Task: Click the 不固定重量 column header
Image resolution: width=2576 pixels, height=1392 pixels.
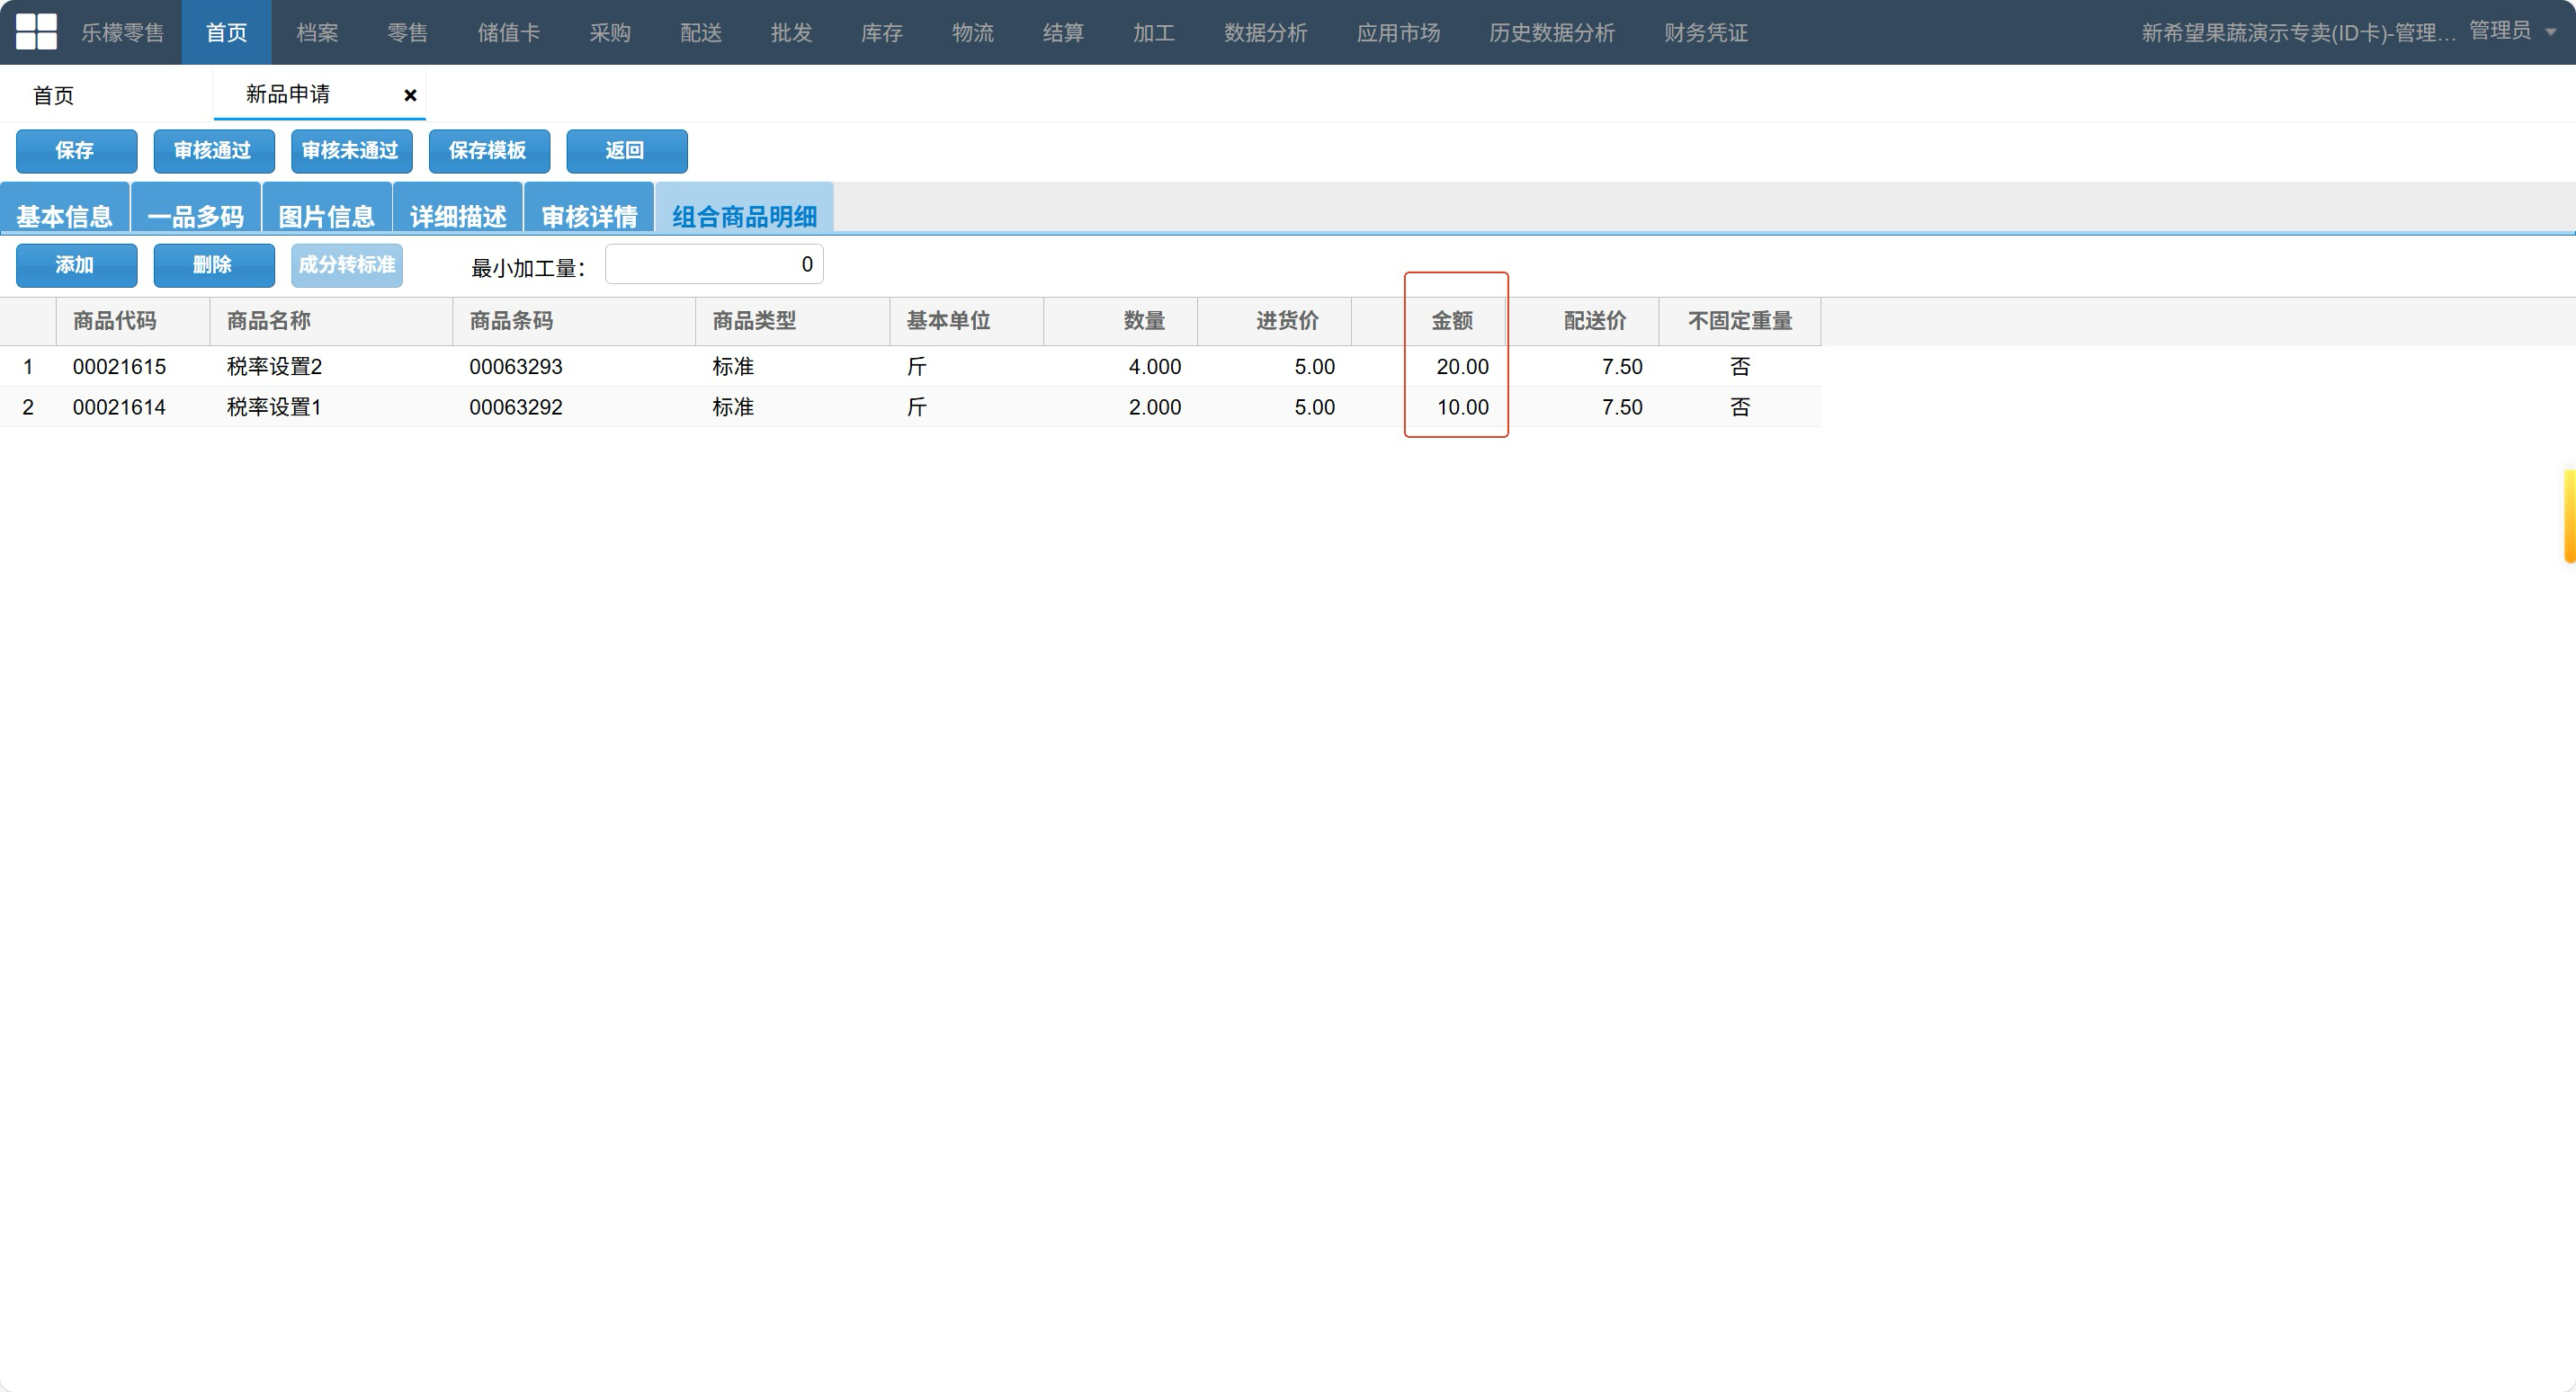Action: point(1740,321)
